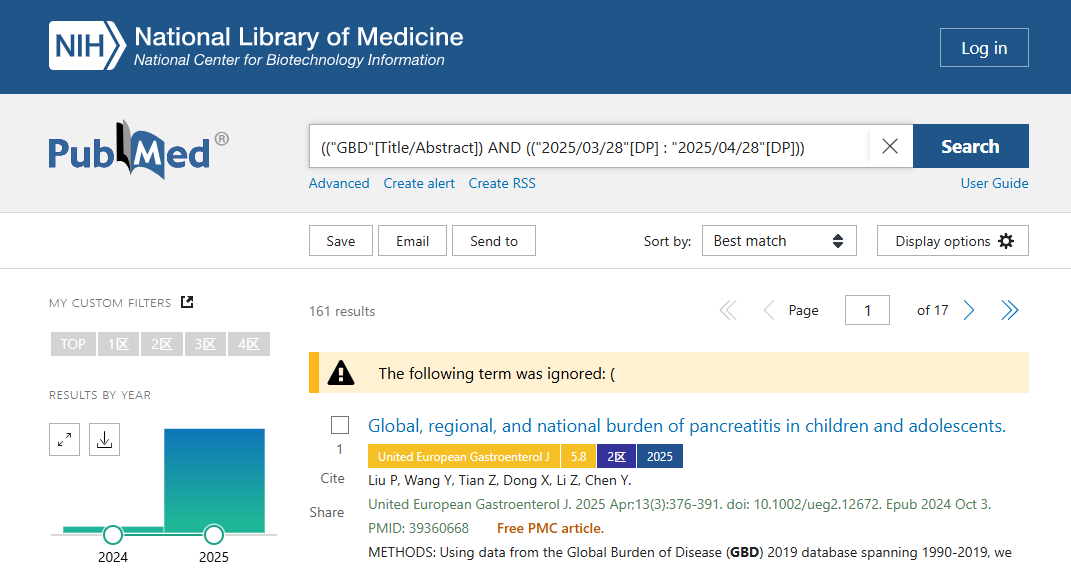Expand Display options with gear
This screenshot has width=1071, height=571.
[953, 241]
